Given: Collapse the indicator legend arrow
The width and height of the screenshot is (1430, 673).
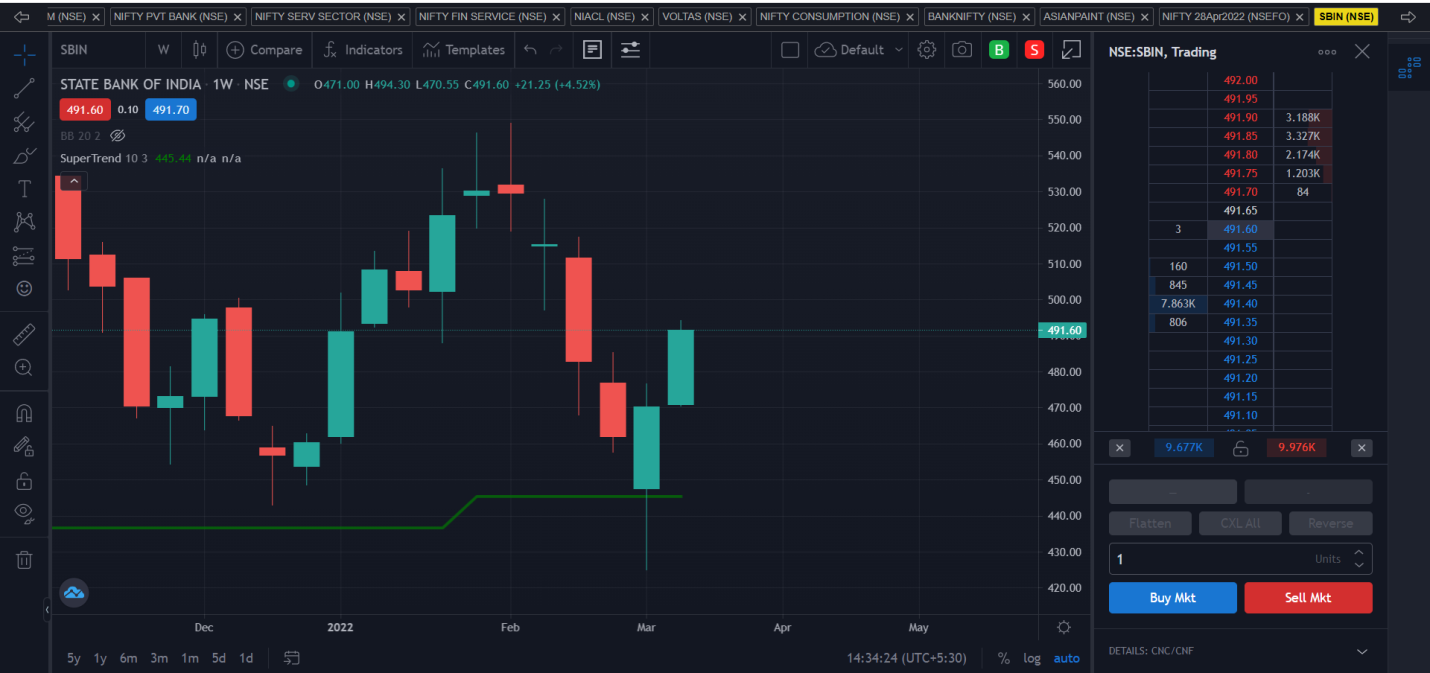Looking at the screenshot, I should [74, 181].
